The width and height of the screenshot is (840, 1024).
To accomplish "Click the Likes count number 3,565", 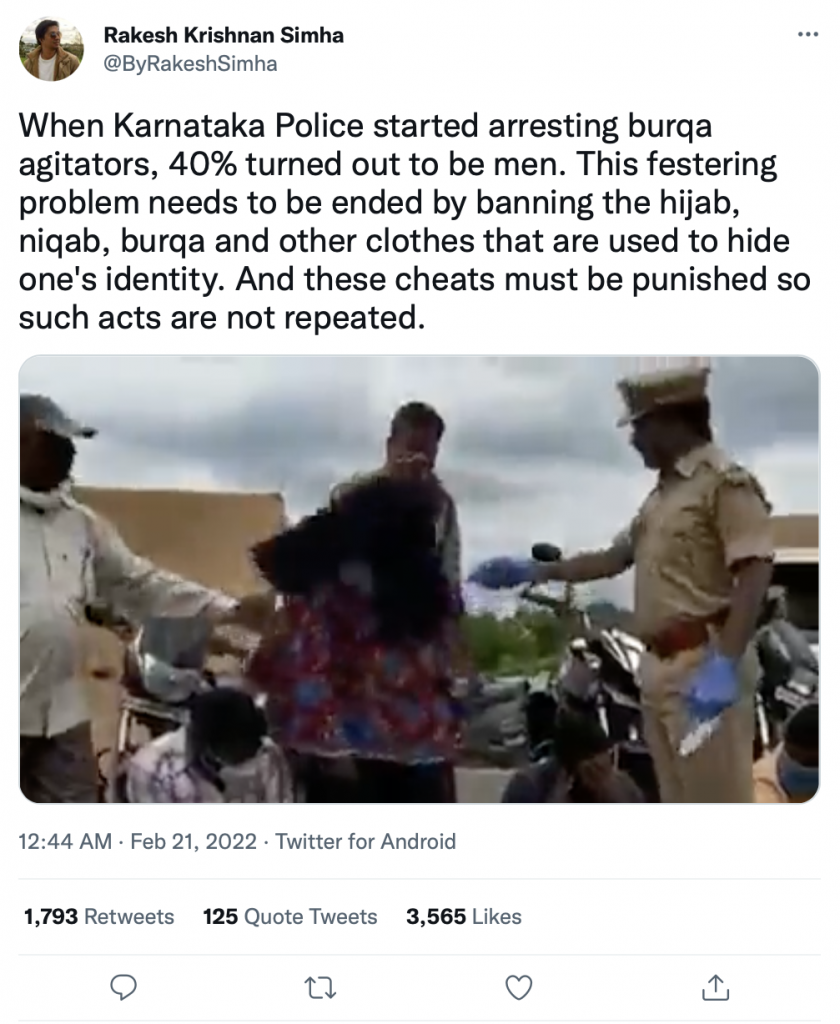I will click(x=436, y=917).
